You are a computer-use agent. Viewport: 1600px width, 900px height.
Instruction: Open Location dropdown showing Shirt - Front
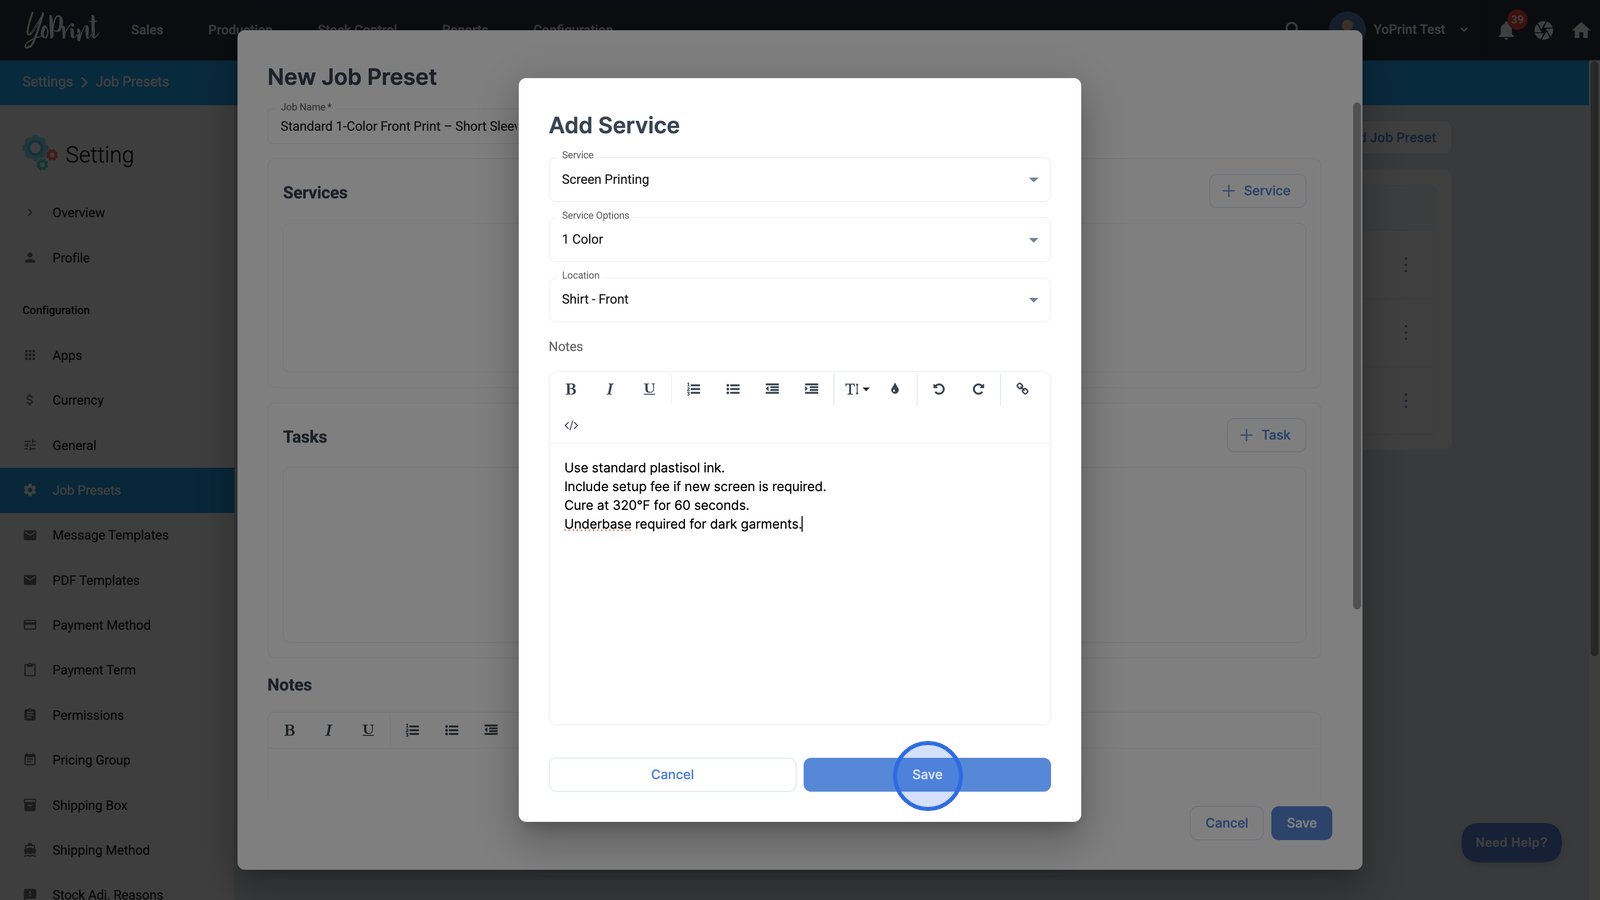pos(800,300)
